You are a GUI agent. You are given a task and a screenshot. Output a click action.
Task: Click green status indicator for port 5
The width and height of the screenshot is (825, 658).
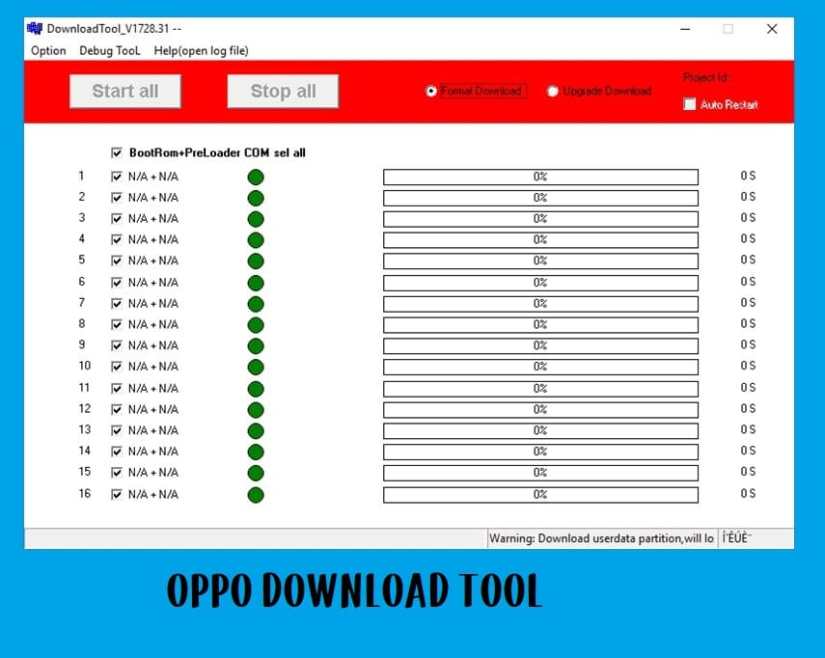pos(256,261)
